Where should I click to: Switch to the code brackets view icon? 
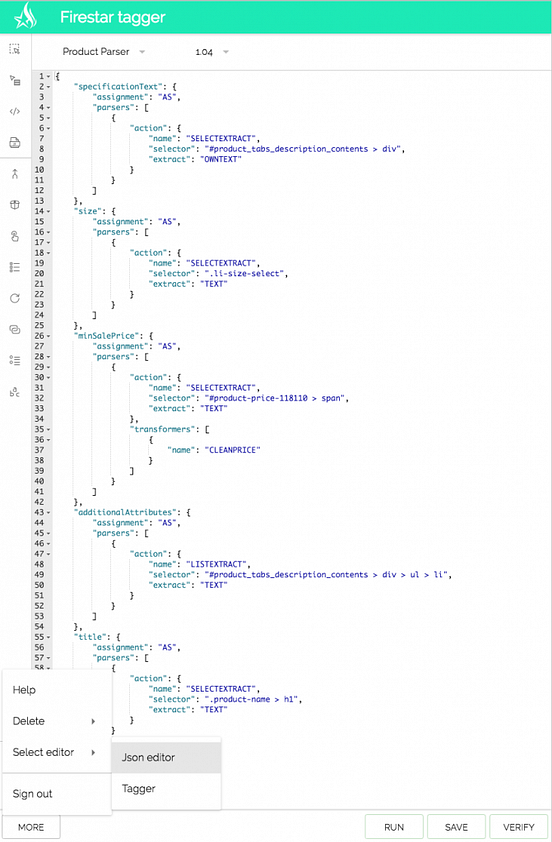click(x=15, y=112)
